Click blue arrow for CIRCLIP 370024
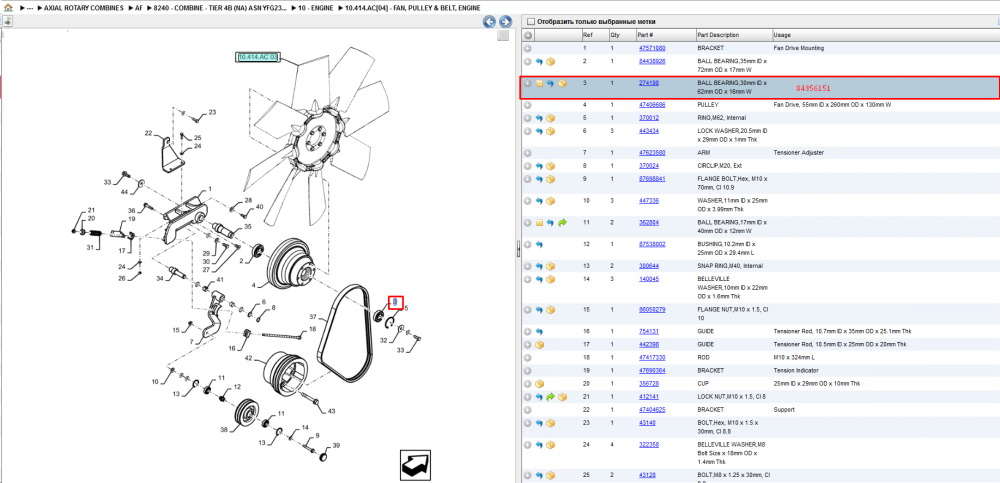The width and height of the screenshot is (1000, 483). [539, 166]
